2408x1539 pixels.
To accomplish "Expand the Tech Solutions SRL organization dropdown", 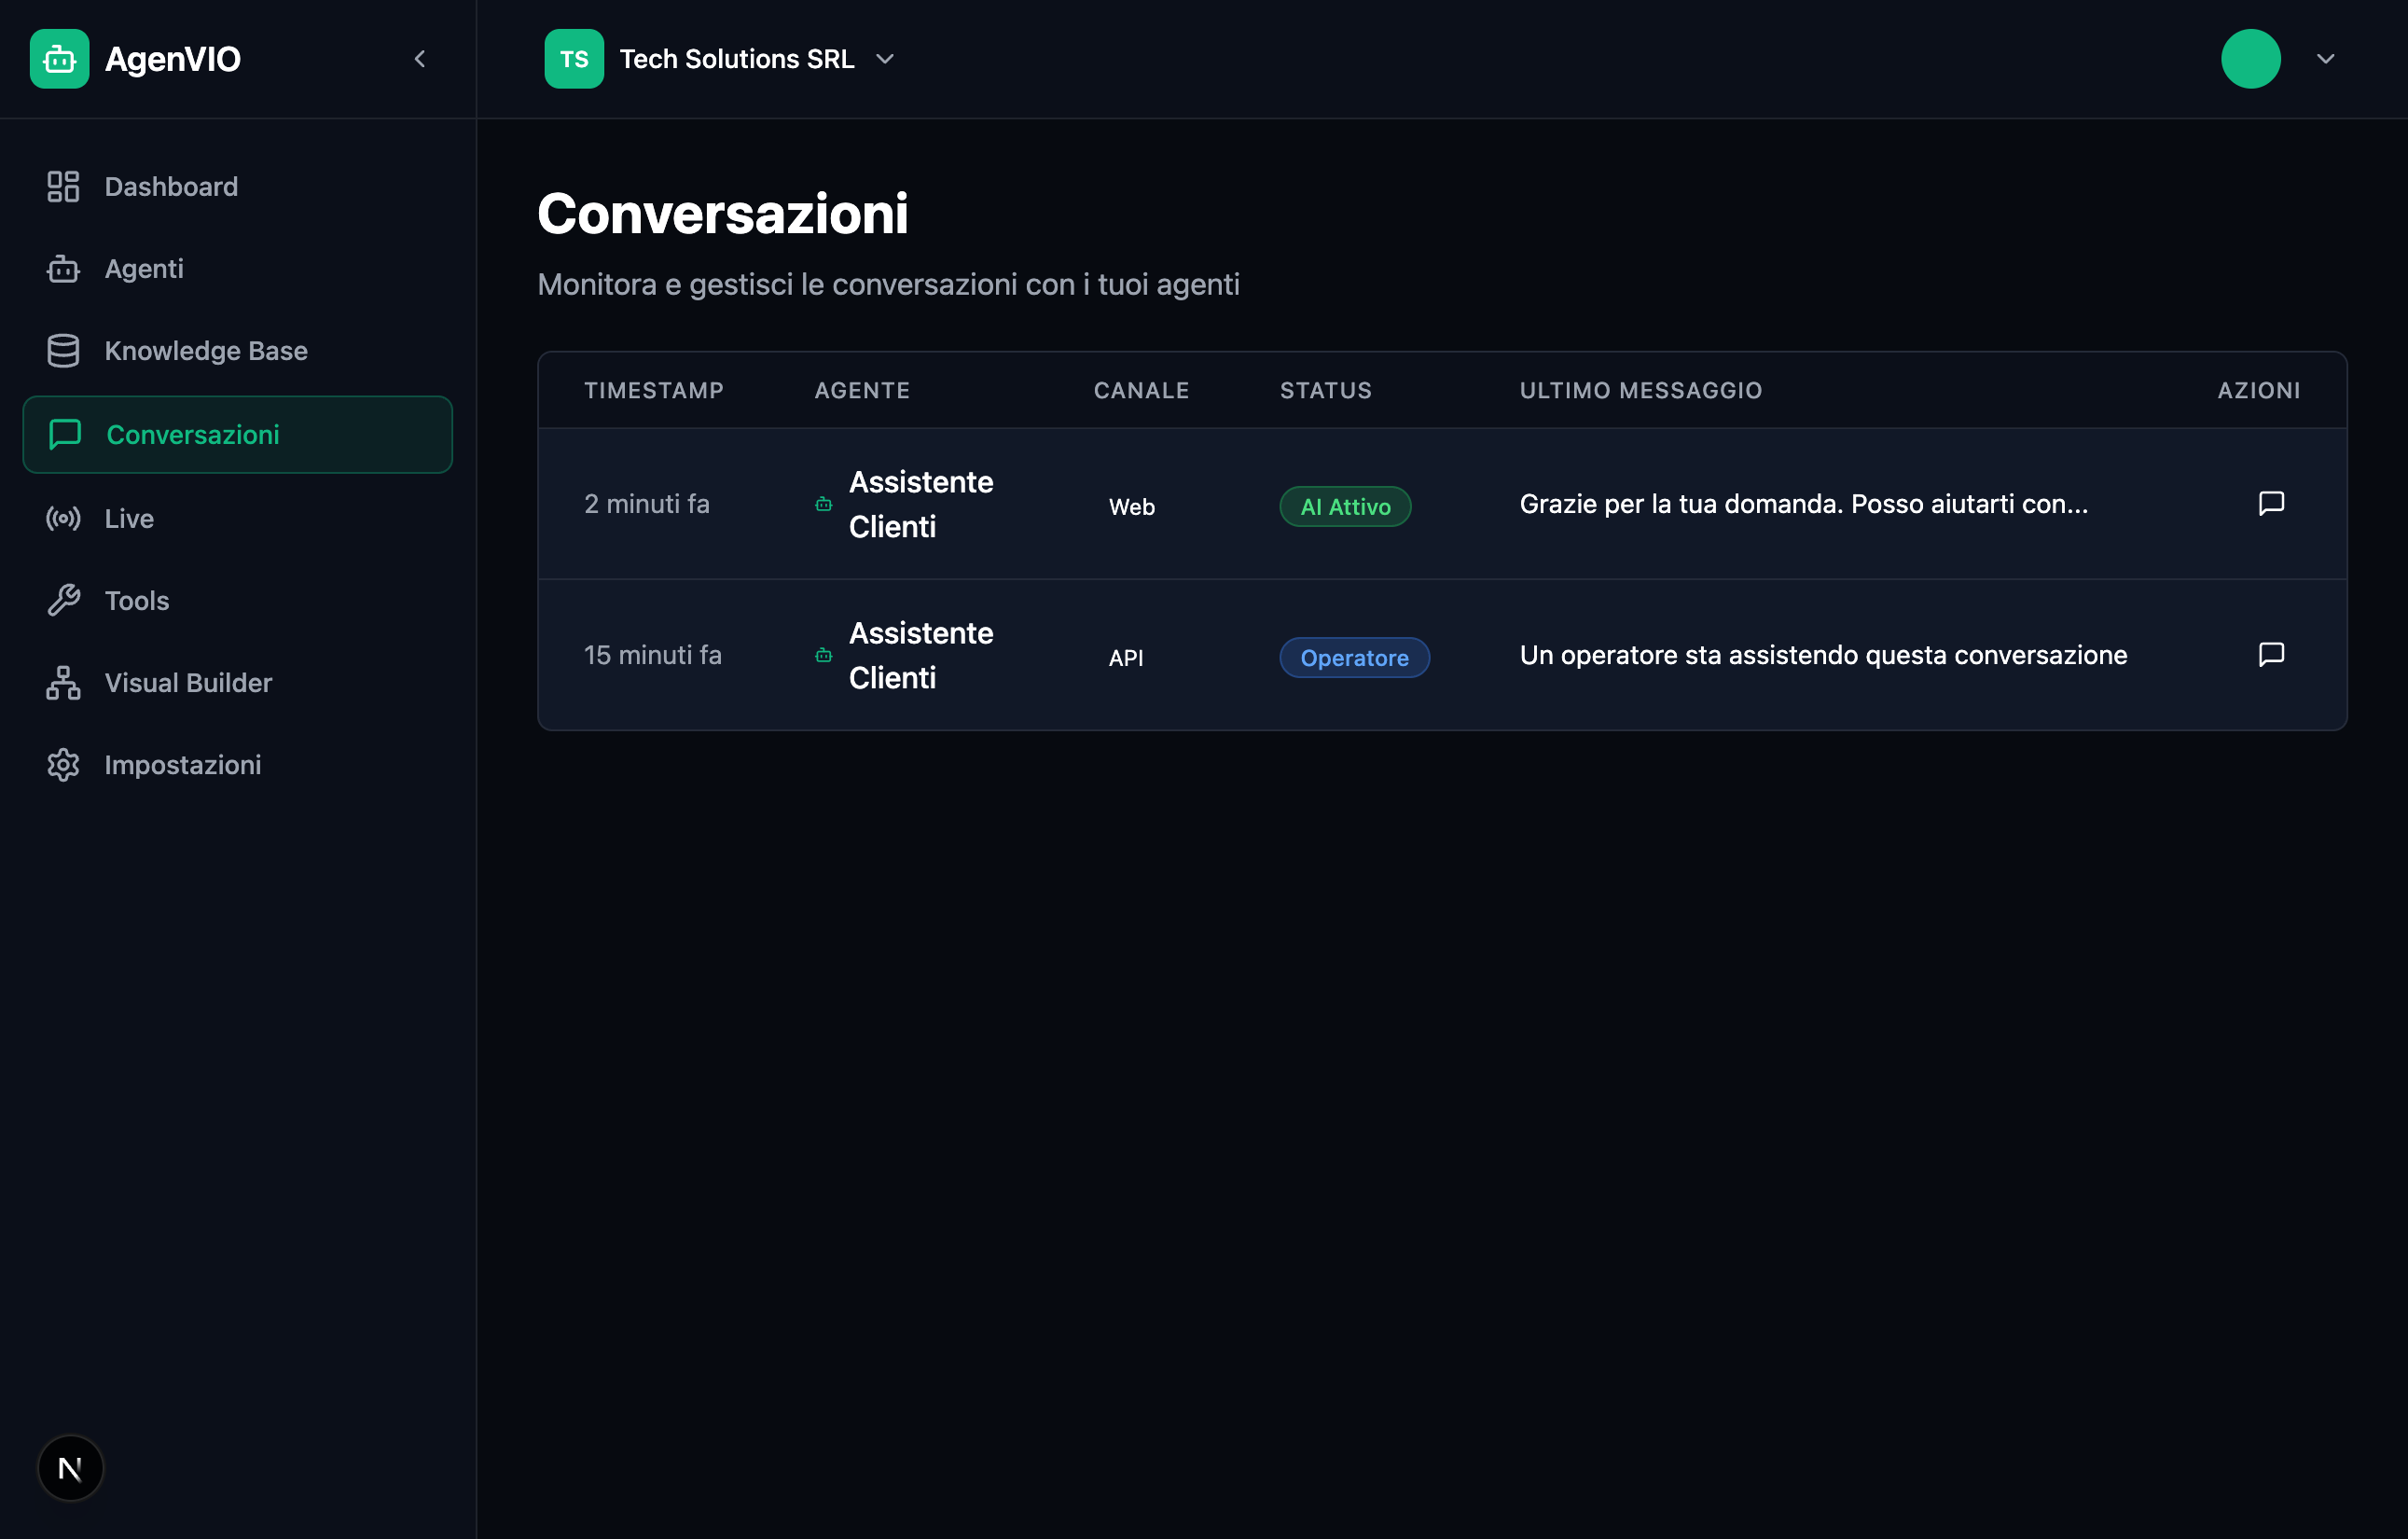I will (884, 59).
